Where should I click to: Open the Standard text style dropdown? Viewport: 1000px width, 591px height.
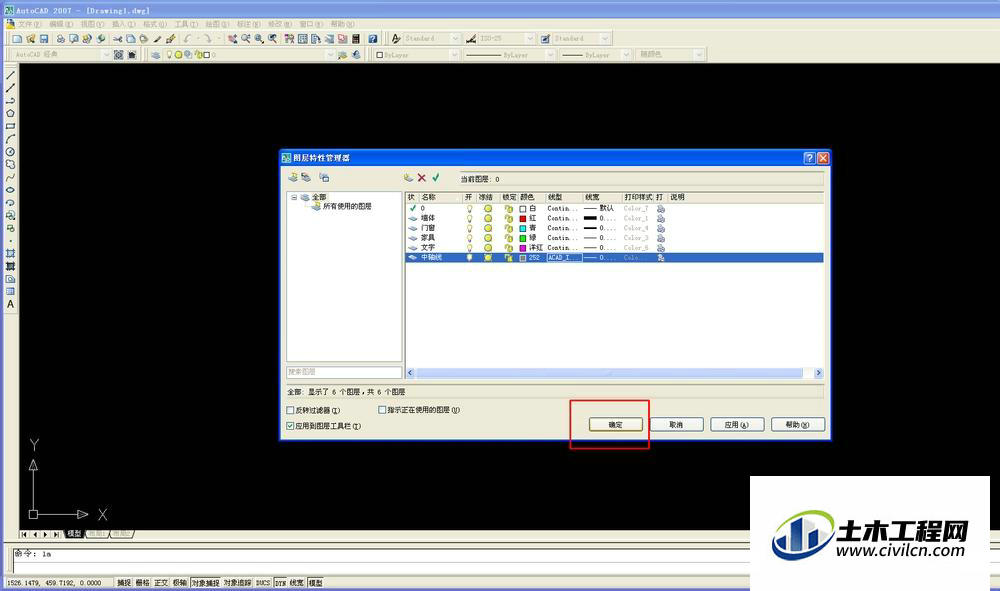click(x=455, y=39)
